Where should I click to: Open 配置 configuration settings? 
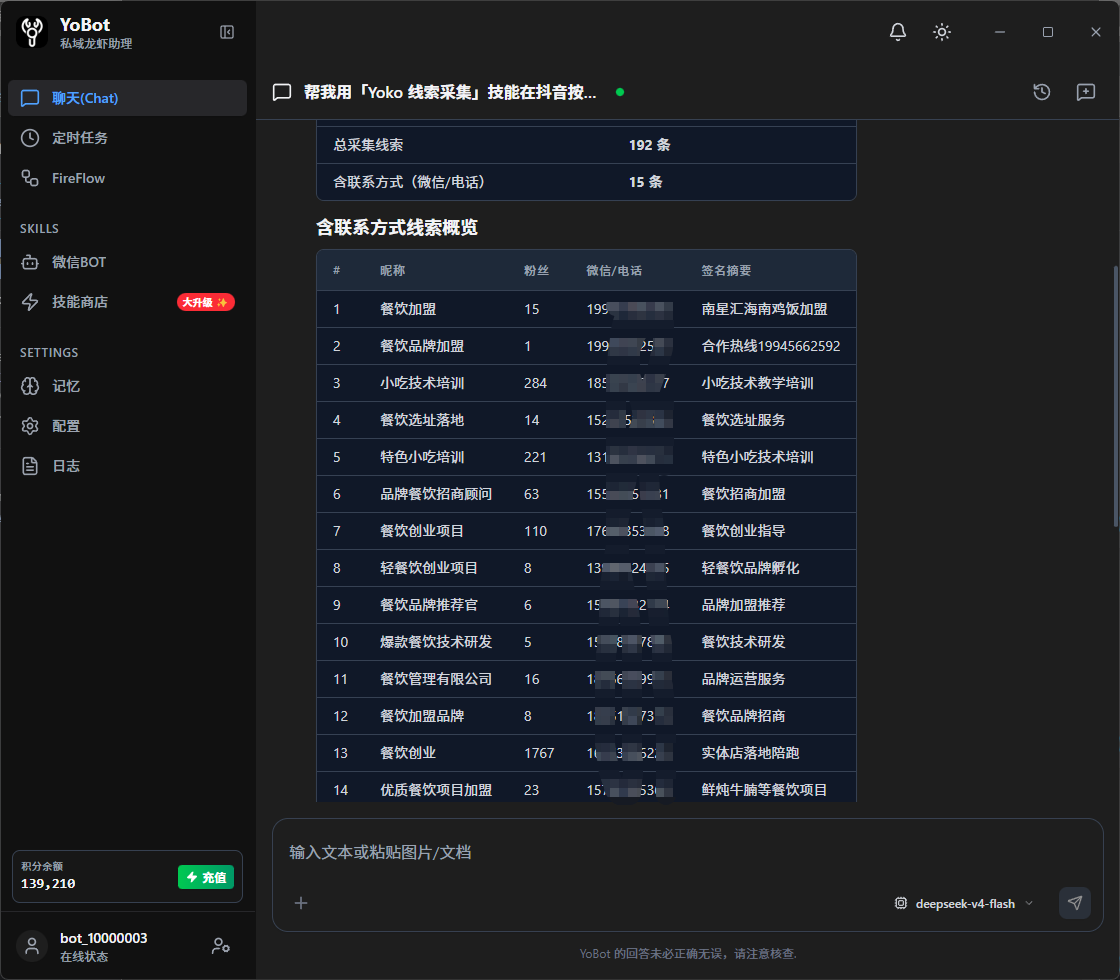(x=127, y=426)
